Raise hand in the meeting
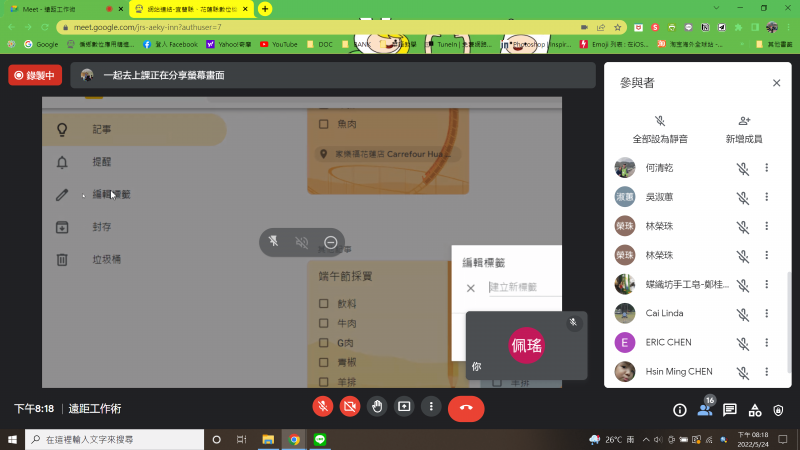Viewport: 800px width, 450px height. pos(377,407)
